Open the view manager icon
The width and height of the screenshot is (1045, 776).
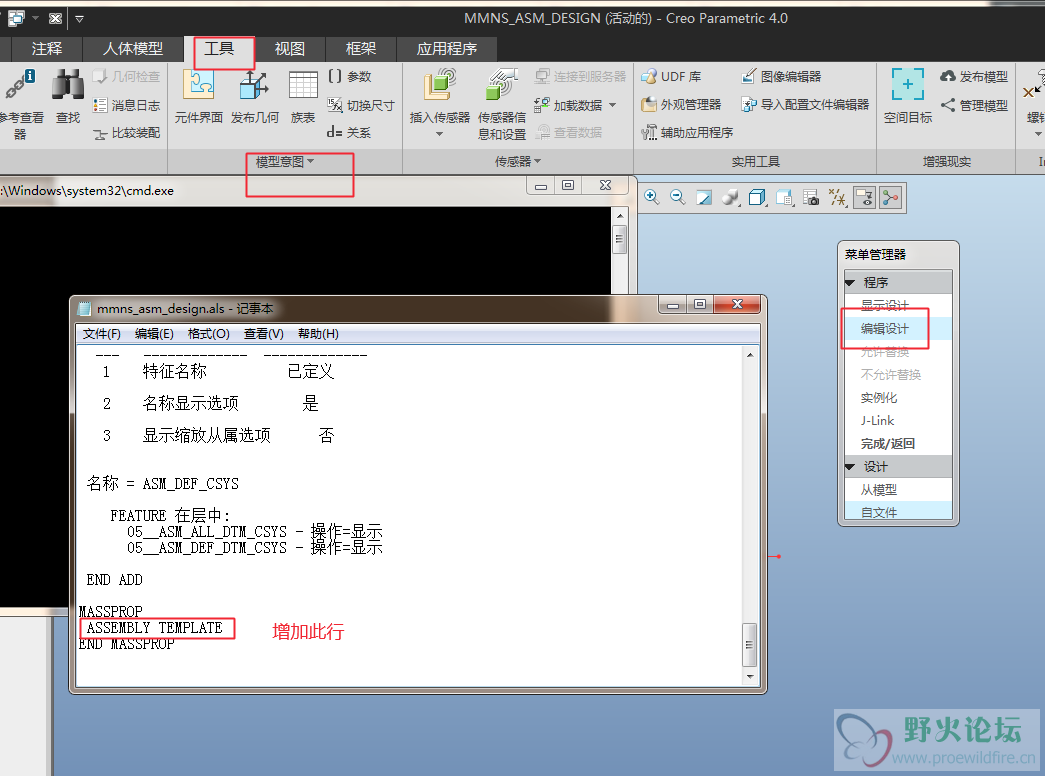(784, 197)
